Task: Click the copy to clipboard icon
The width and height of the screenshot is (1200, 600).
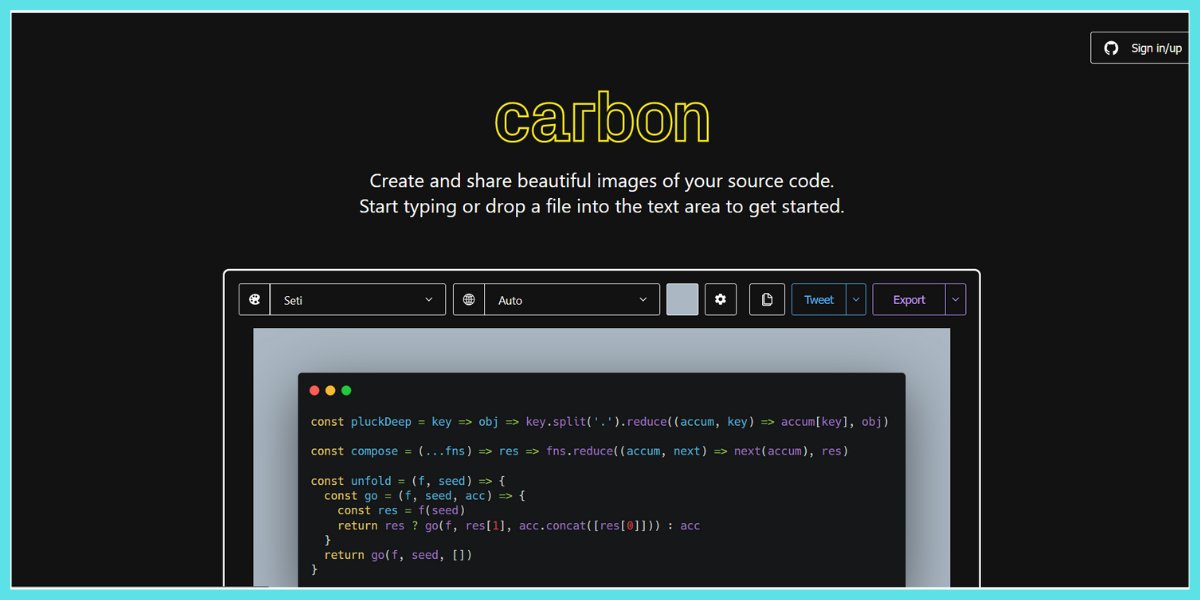Action: tap(767, 299)
